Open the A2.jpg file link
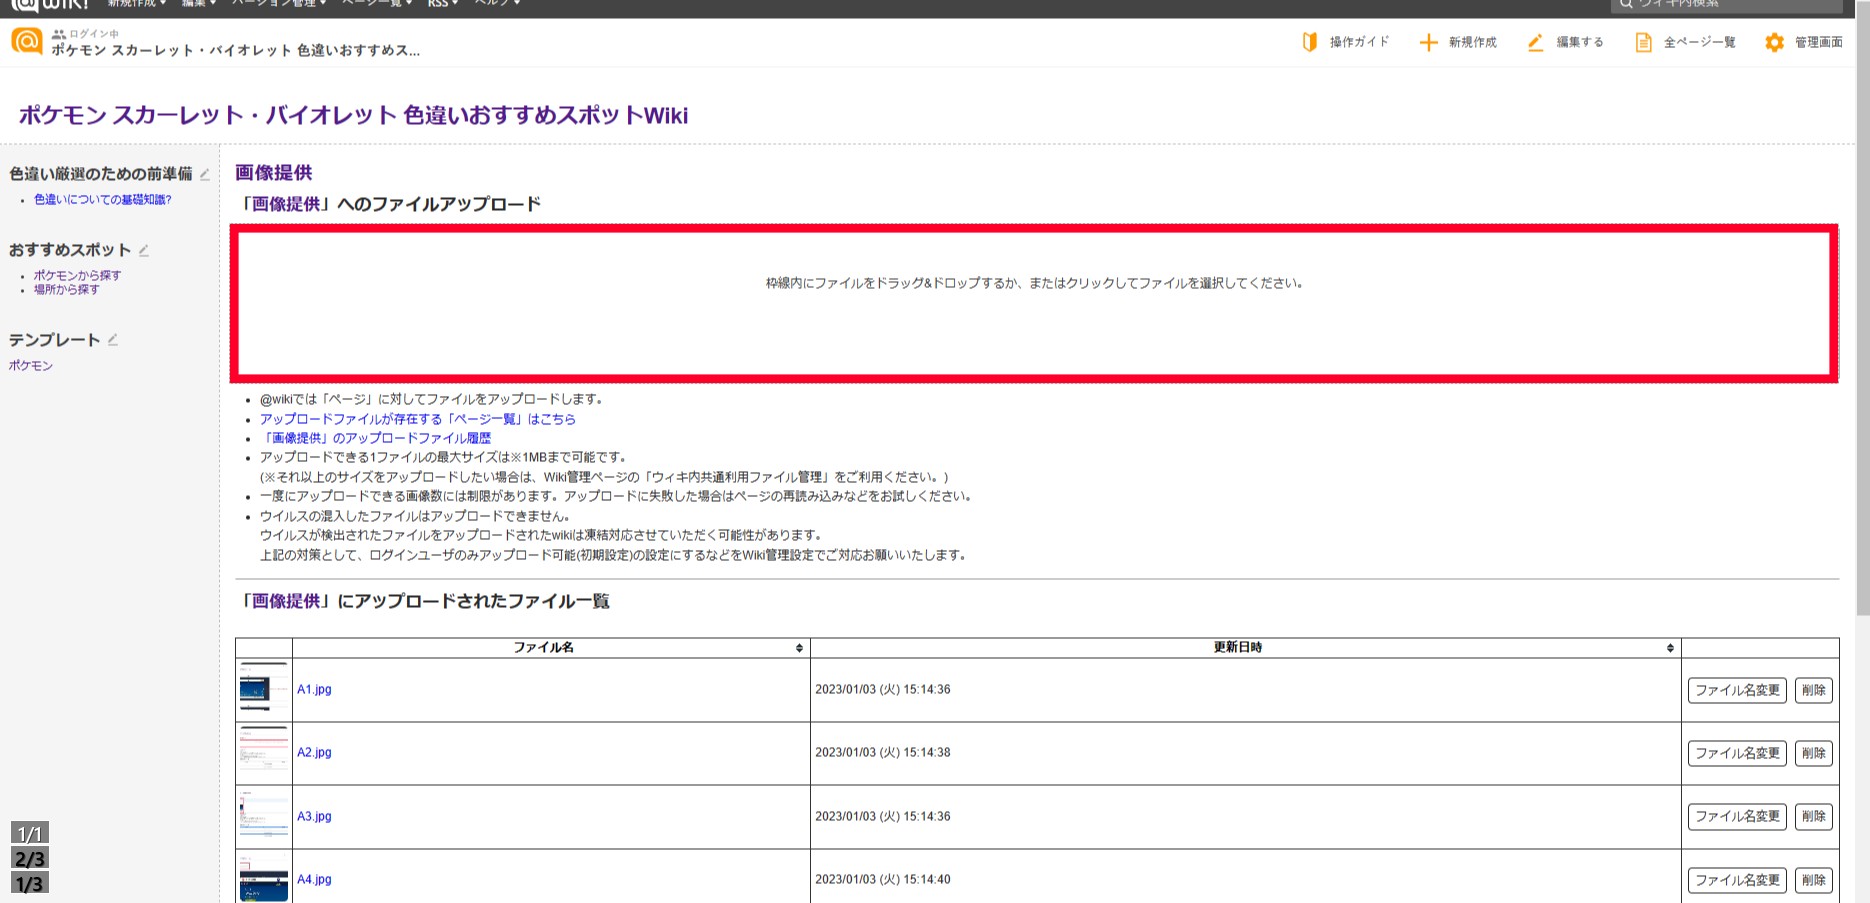 tap(314, 752)
